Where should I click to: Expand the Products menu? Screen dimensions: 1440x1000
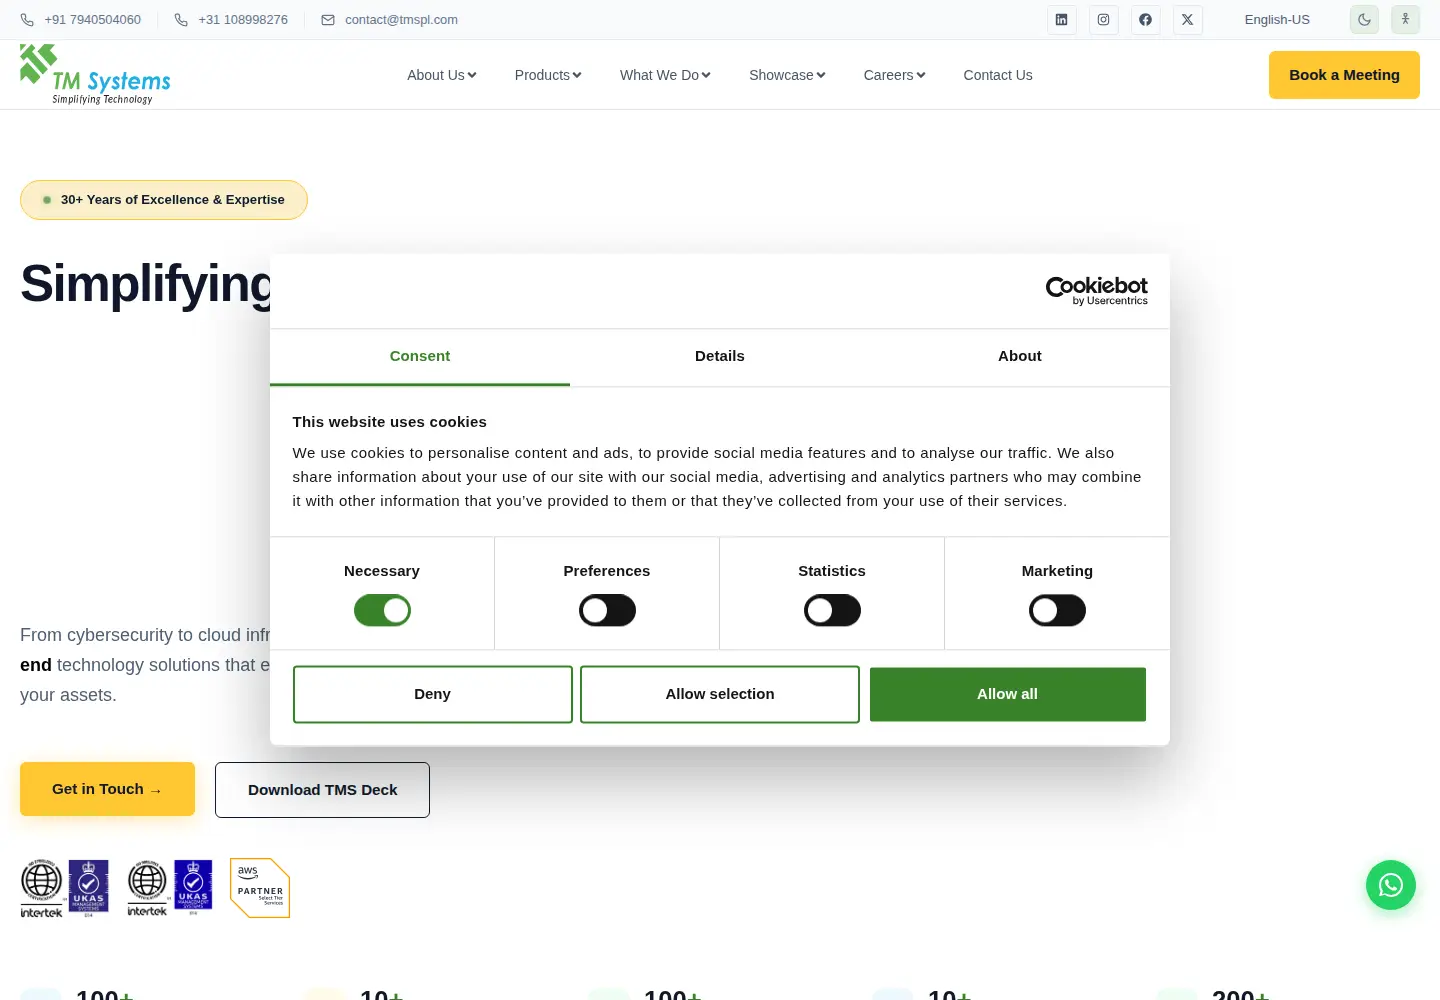tap(548, 75)
